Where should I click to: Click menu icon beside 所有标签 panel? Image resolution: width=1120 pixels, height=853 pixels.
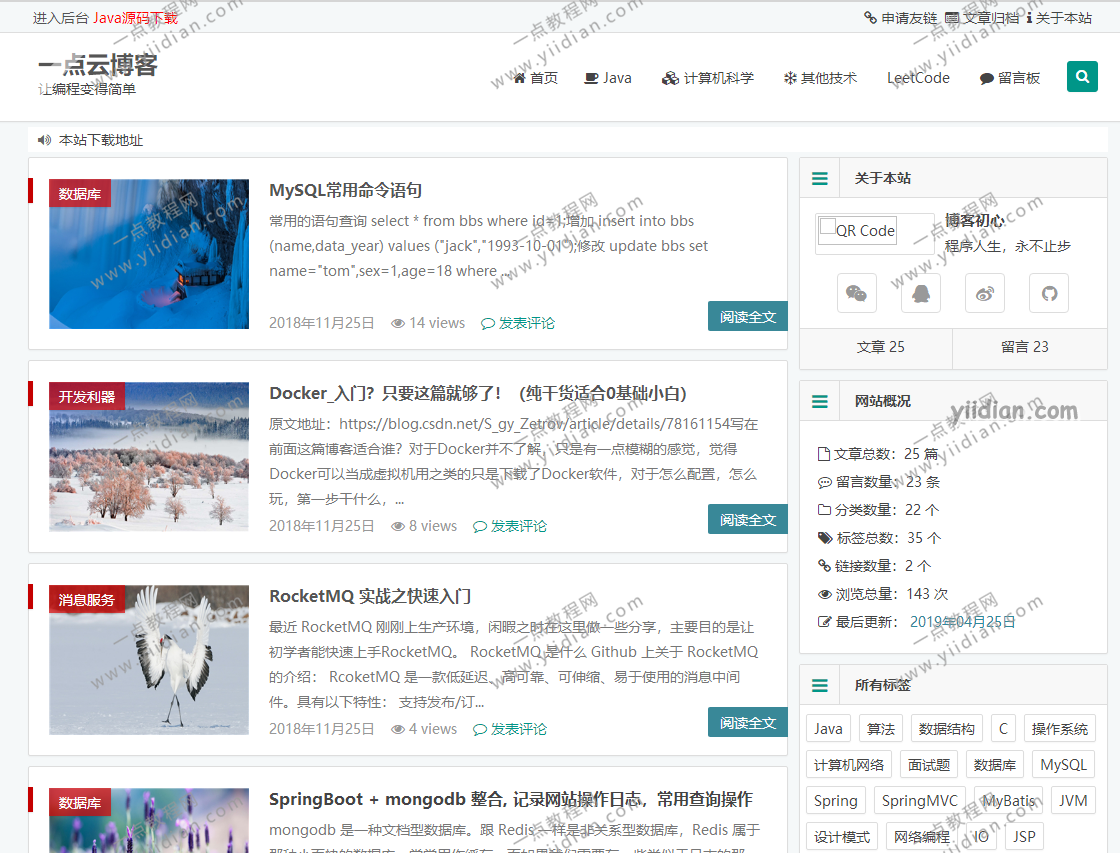pos(820,686)
